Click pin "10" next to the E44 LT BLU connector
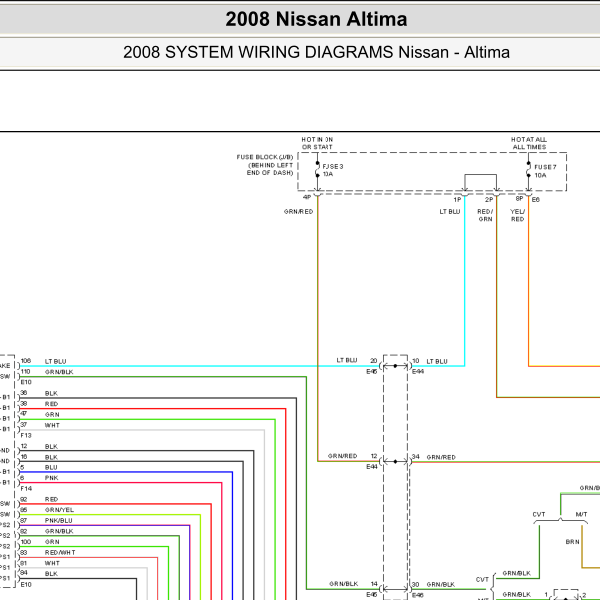Image resolution: width=600 pixels, height=600 pixels. tap(416, 361)
